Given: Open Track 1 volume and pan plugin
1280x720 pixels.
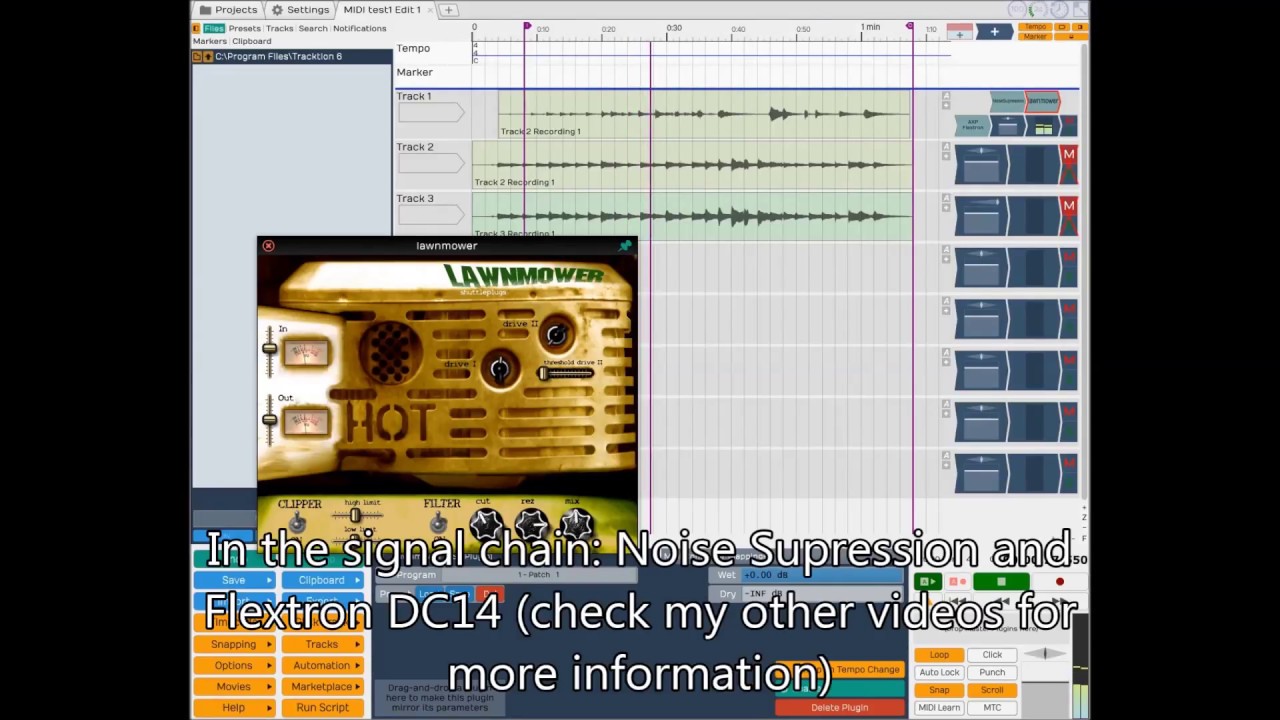Looking at the screenshot, I should point(1009,127).
